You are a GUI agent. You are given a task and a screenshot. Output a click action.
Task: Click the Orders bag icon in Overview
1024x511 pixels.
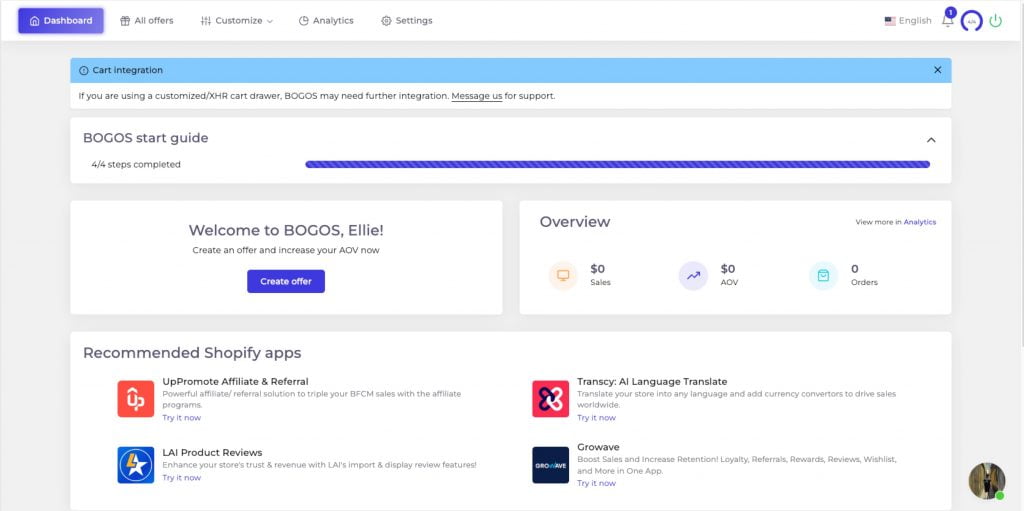[823, 275]
